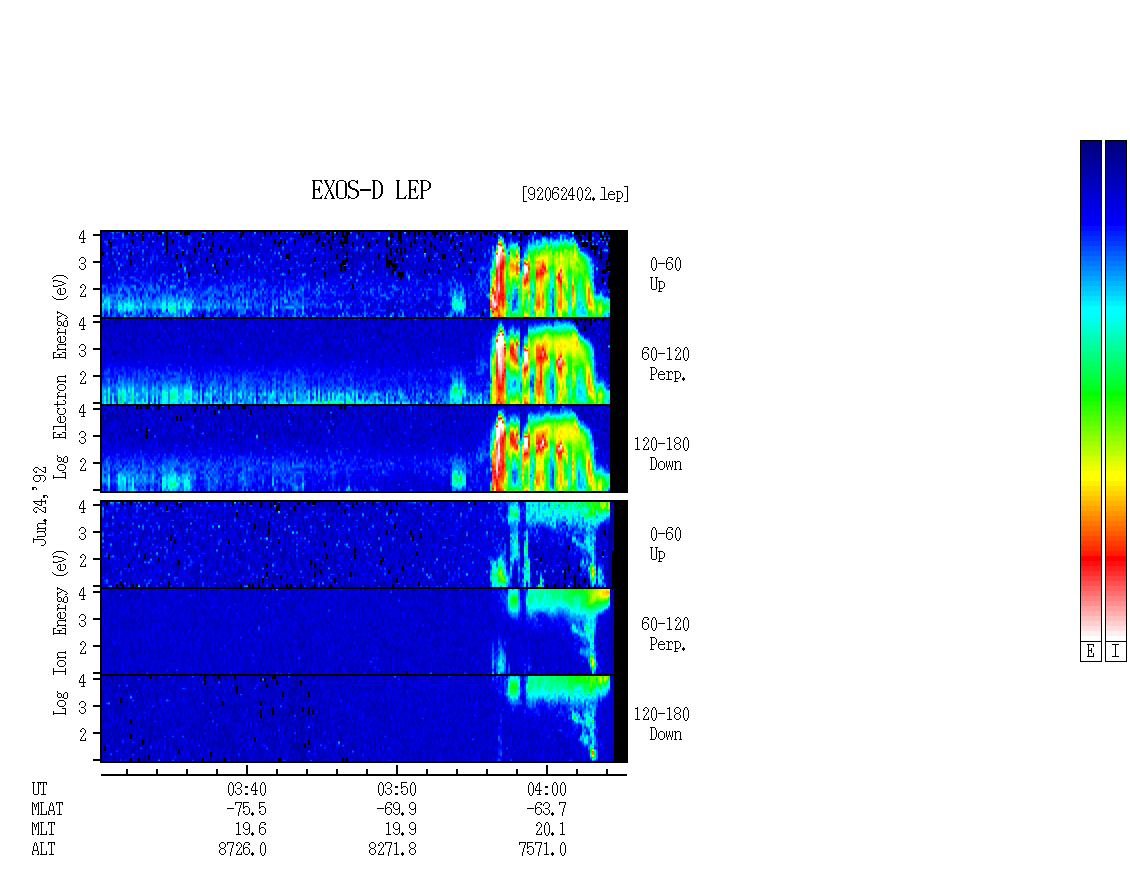Click the electron color scale bar above E
The height and width of the screenshot is (875, 1130).
pyautogui.click(x=1090, y=390)
